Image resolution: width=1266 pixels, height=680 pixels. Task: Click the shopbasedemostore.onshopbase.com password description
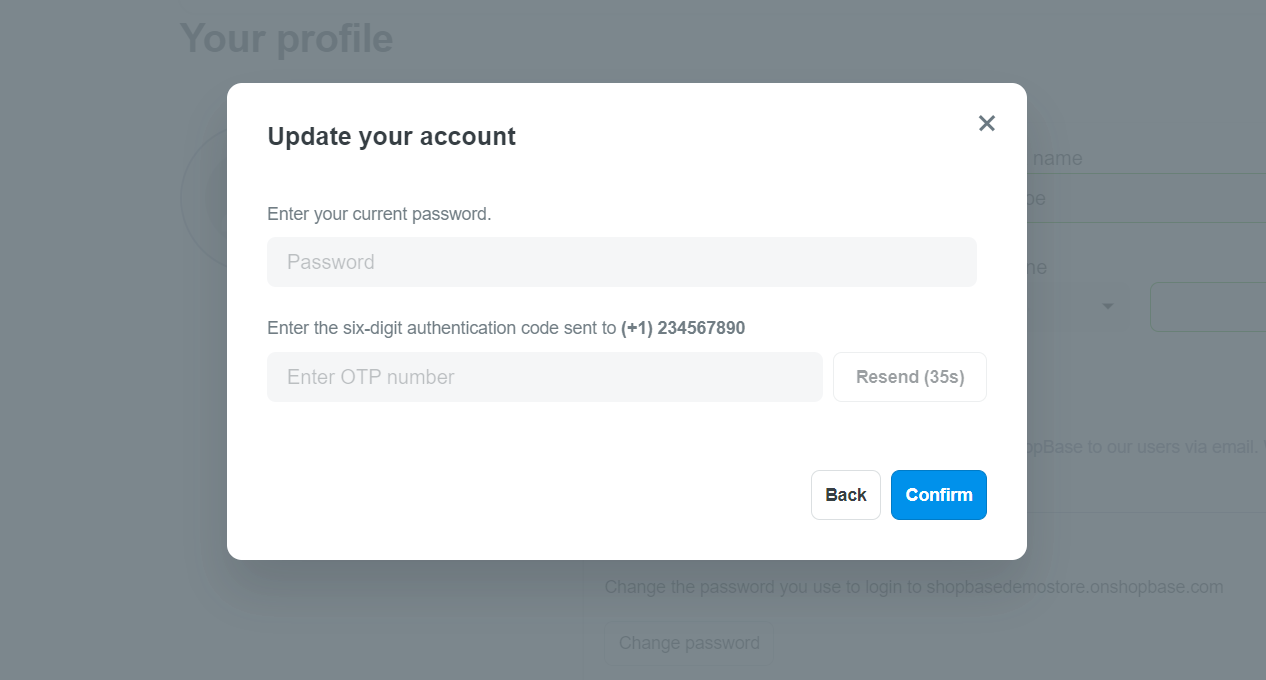(913, 587)
